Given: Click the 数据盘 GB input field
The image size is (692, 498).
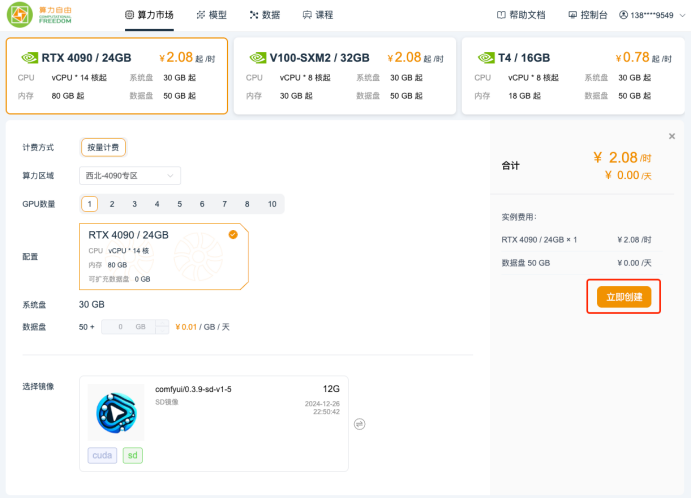Looking at the screenshot, I should click(129, 327).
